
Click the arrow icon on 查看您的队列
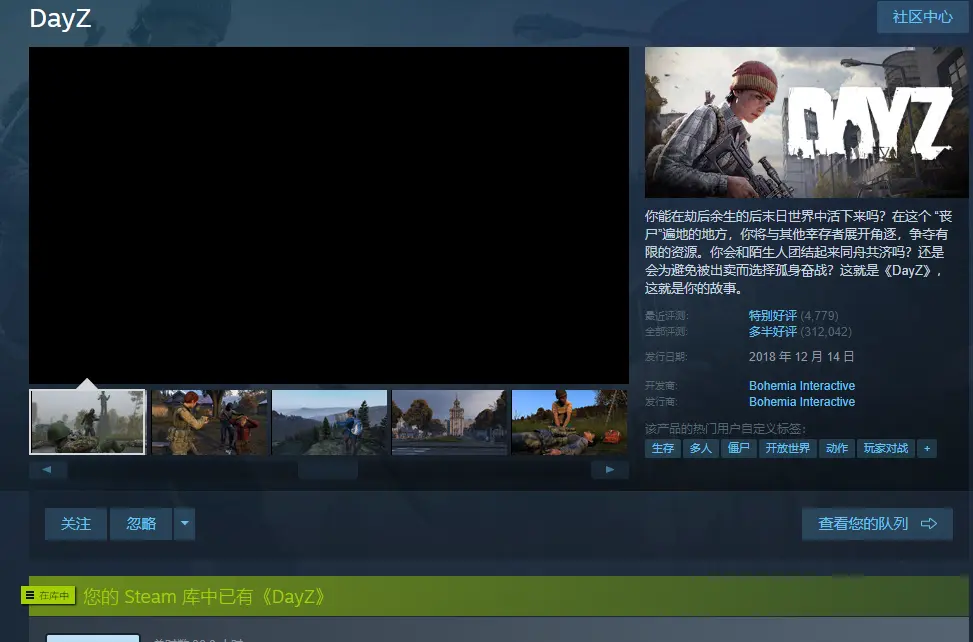[929, 524]
